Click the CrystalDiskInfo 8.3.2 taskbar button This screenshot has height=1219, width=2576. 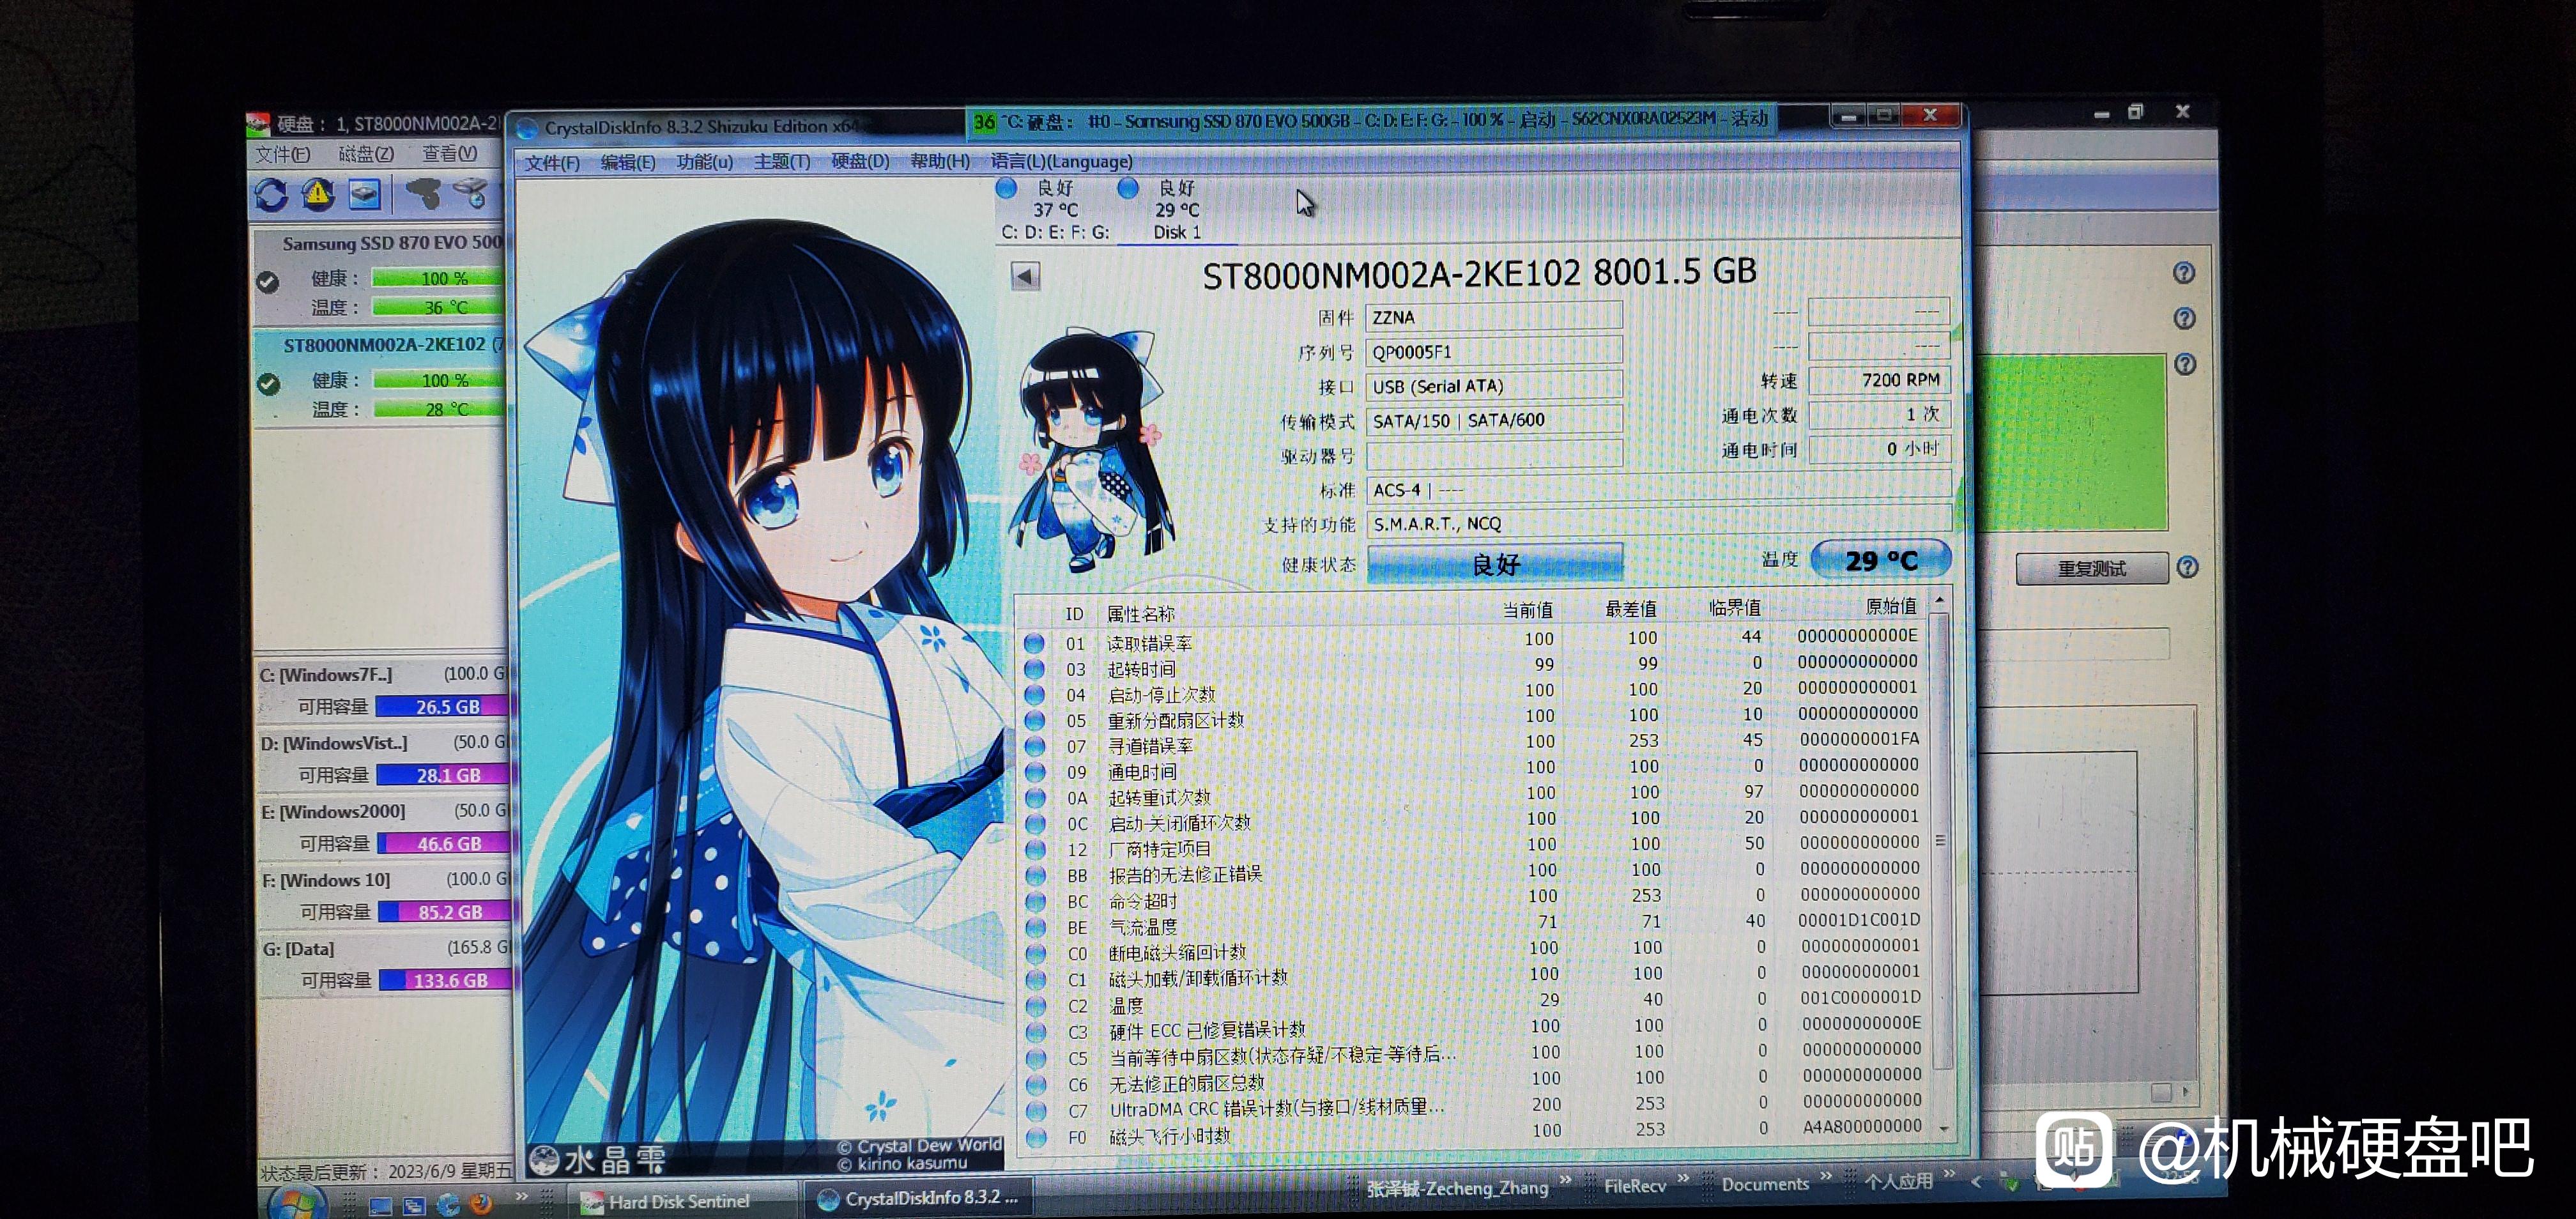point(919,1197)
